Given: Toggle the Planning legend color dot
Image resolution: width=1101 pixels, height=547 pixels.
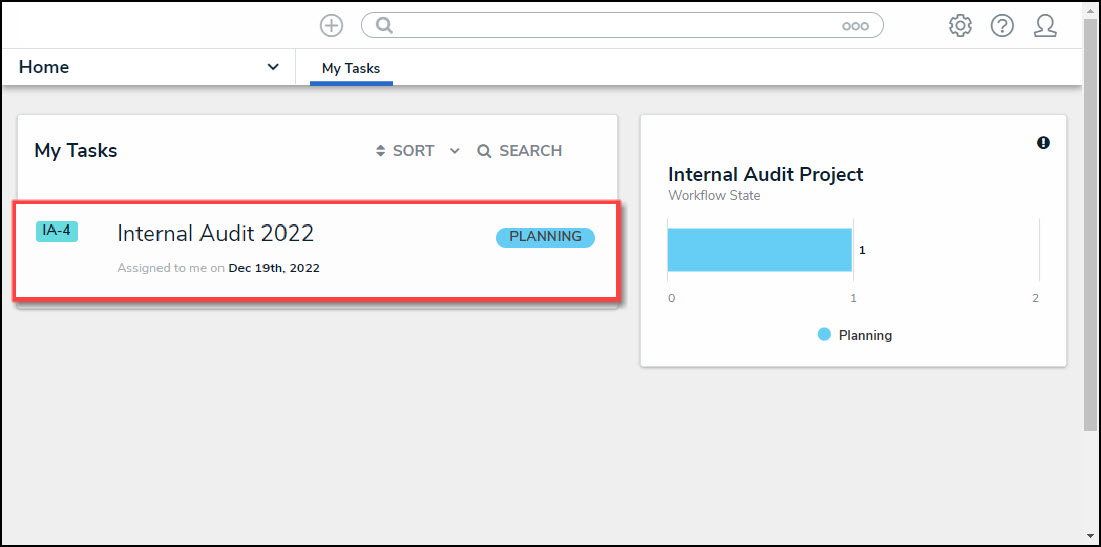Looking at the screenshot, I should 824,335.
